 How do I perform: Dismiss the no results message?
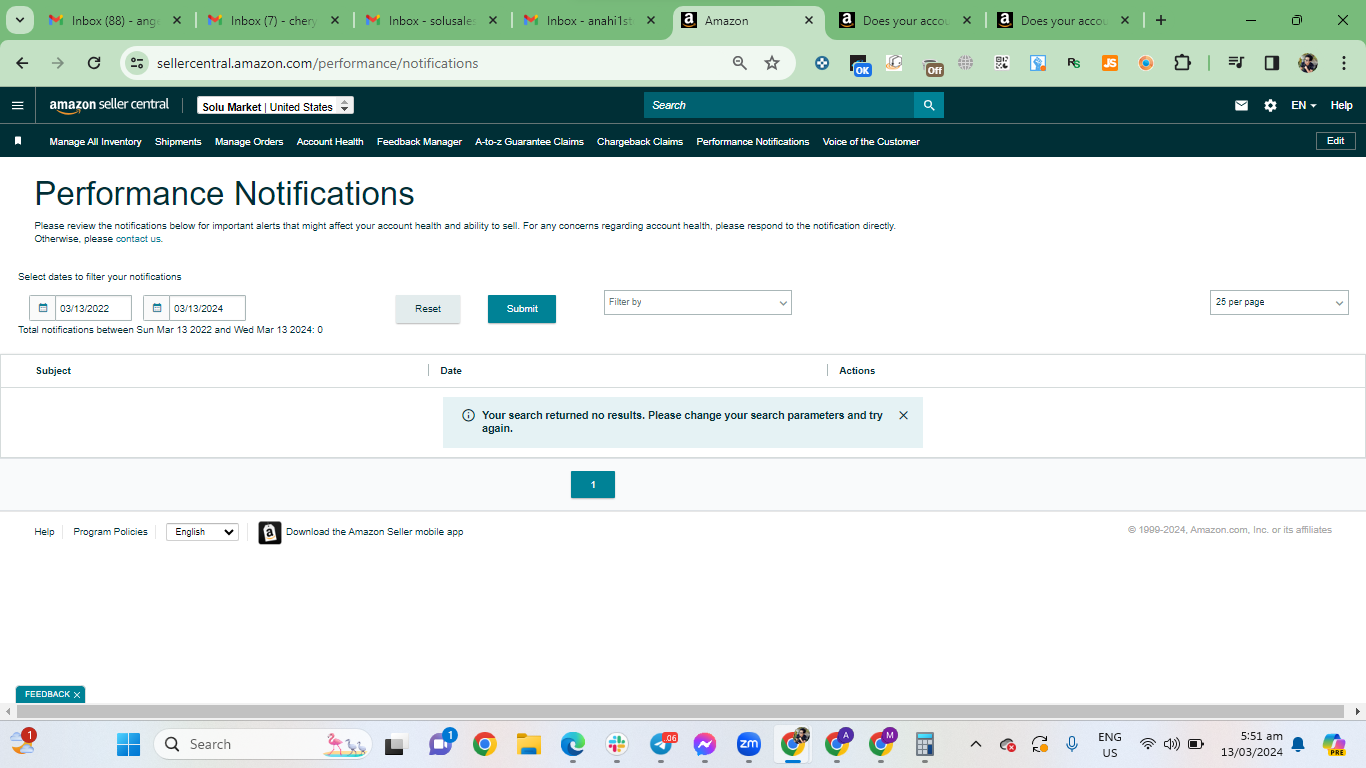click(x=903, y=415)
